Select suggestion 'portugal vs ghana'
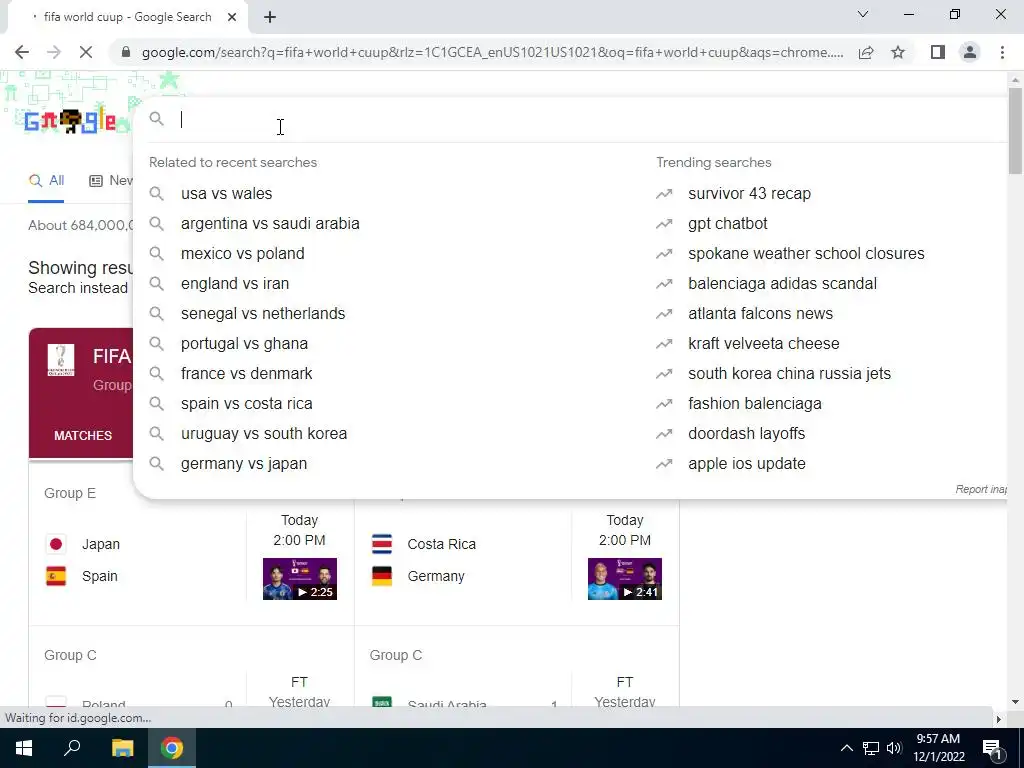Viewport: 1024px width, 768px height. pos(244,344)
